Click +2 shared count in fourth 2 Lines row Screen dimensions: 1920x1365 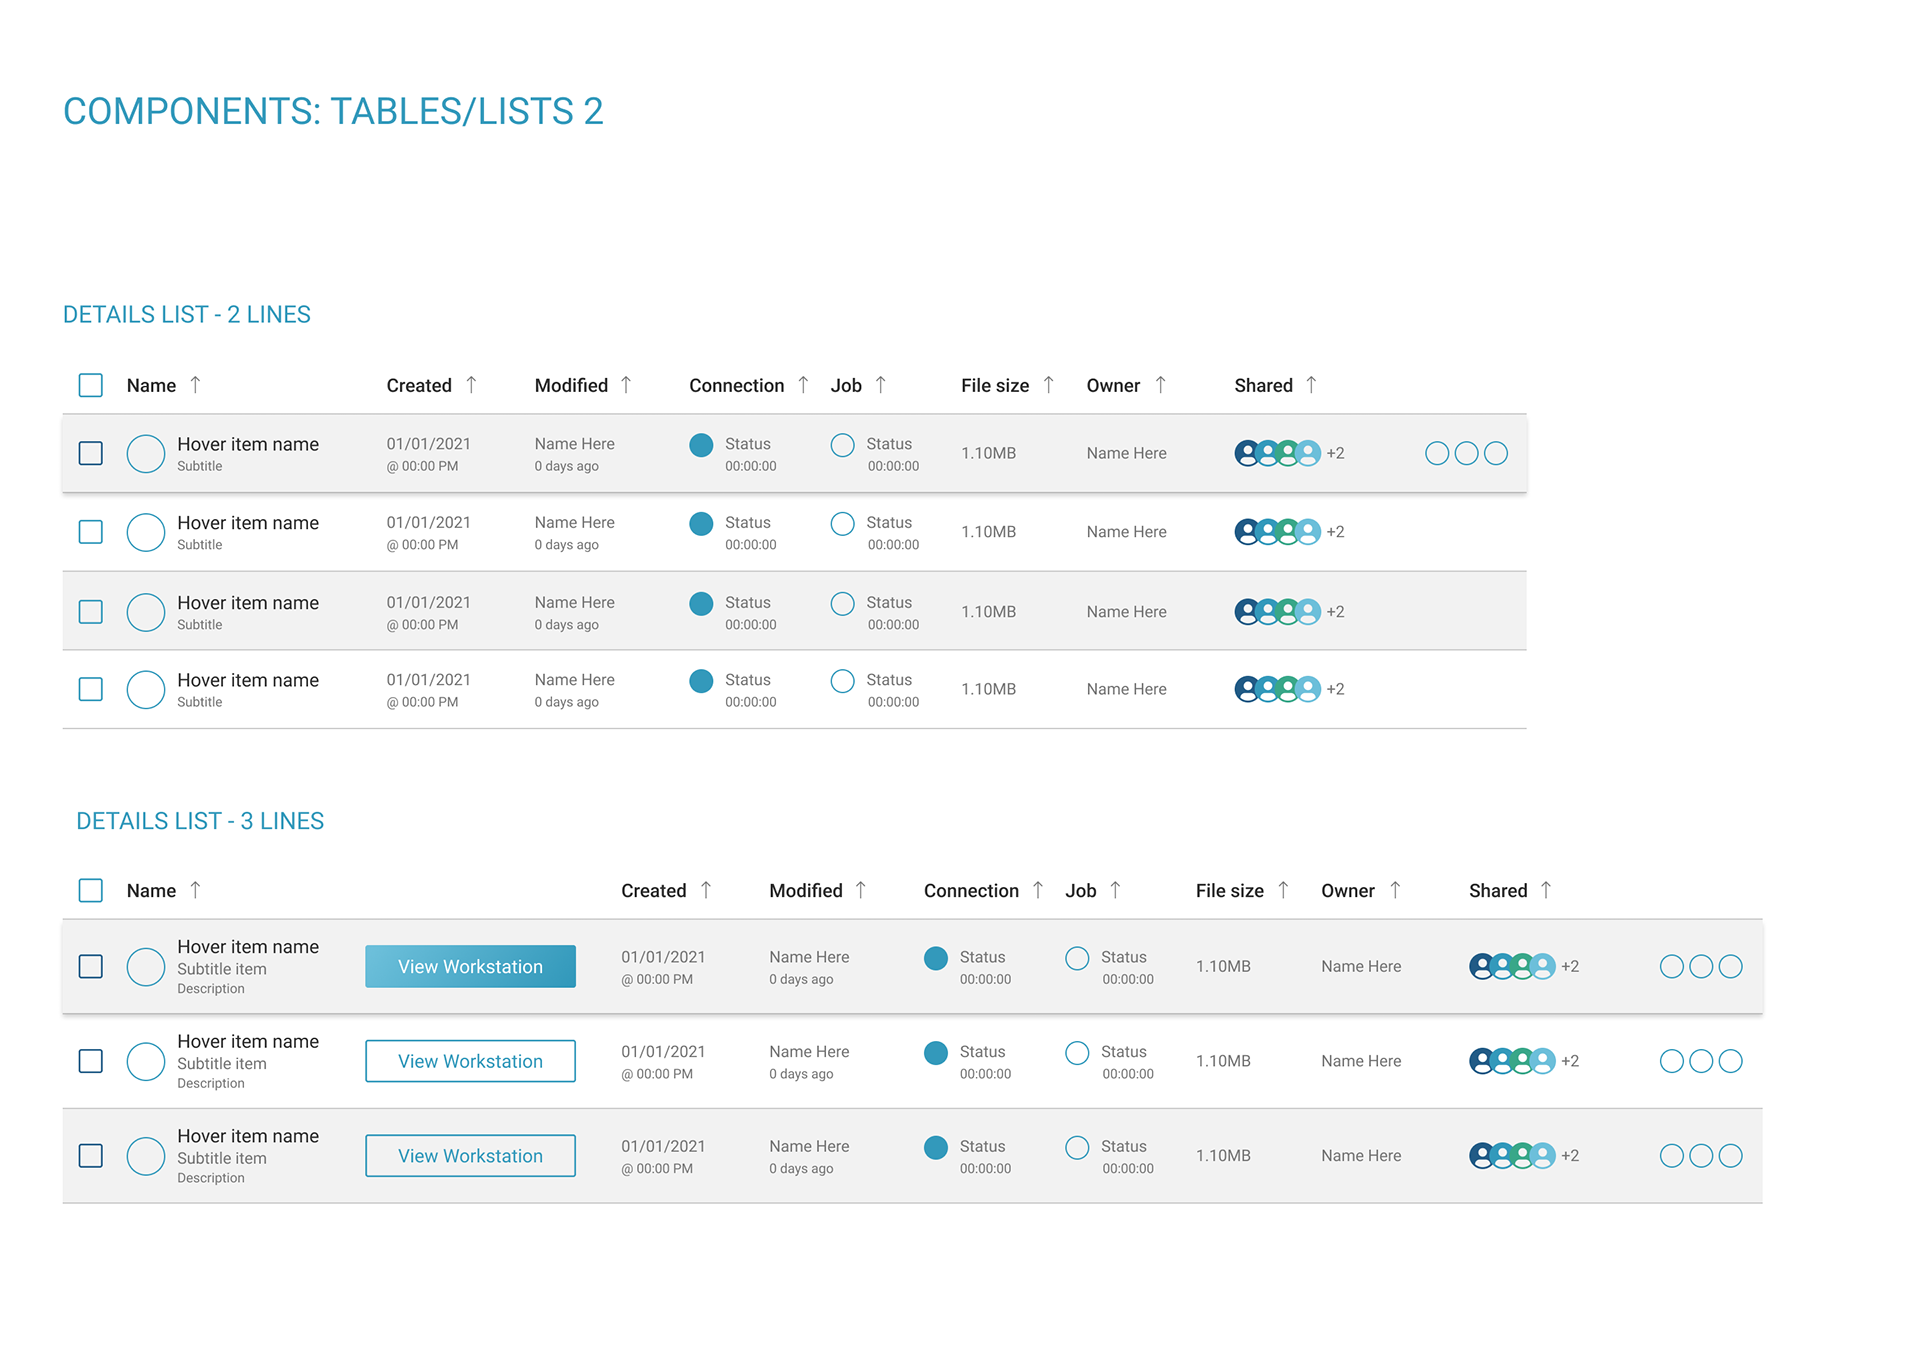pyautogui.click(x=1335, y=689)
